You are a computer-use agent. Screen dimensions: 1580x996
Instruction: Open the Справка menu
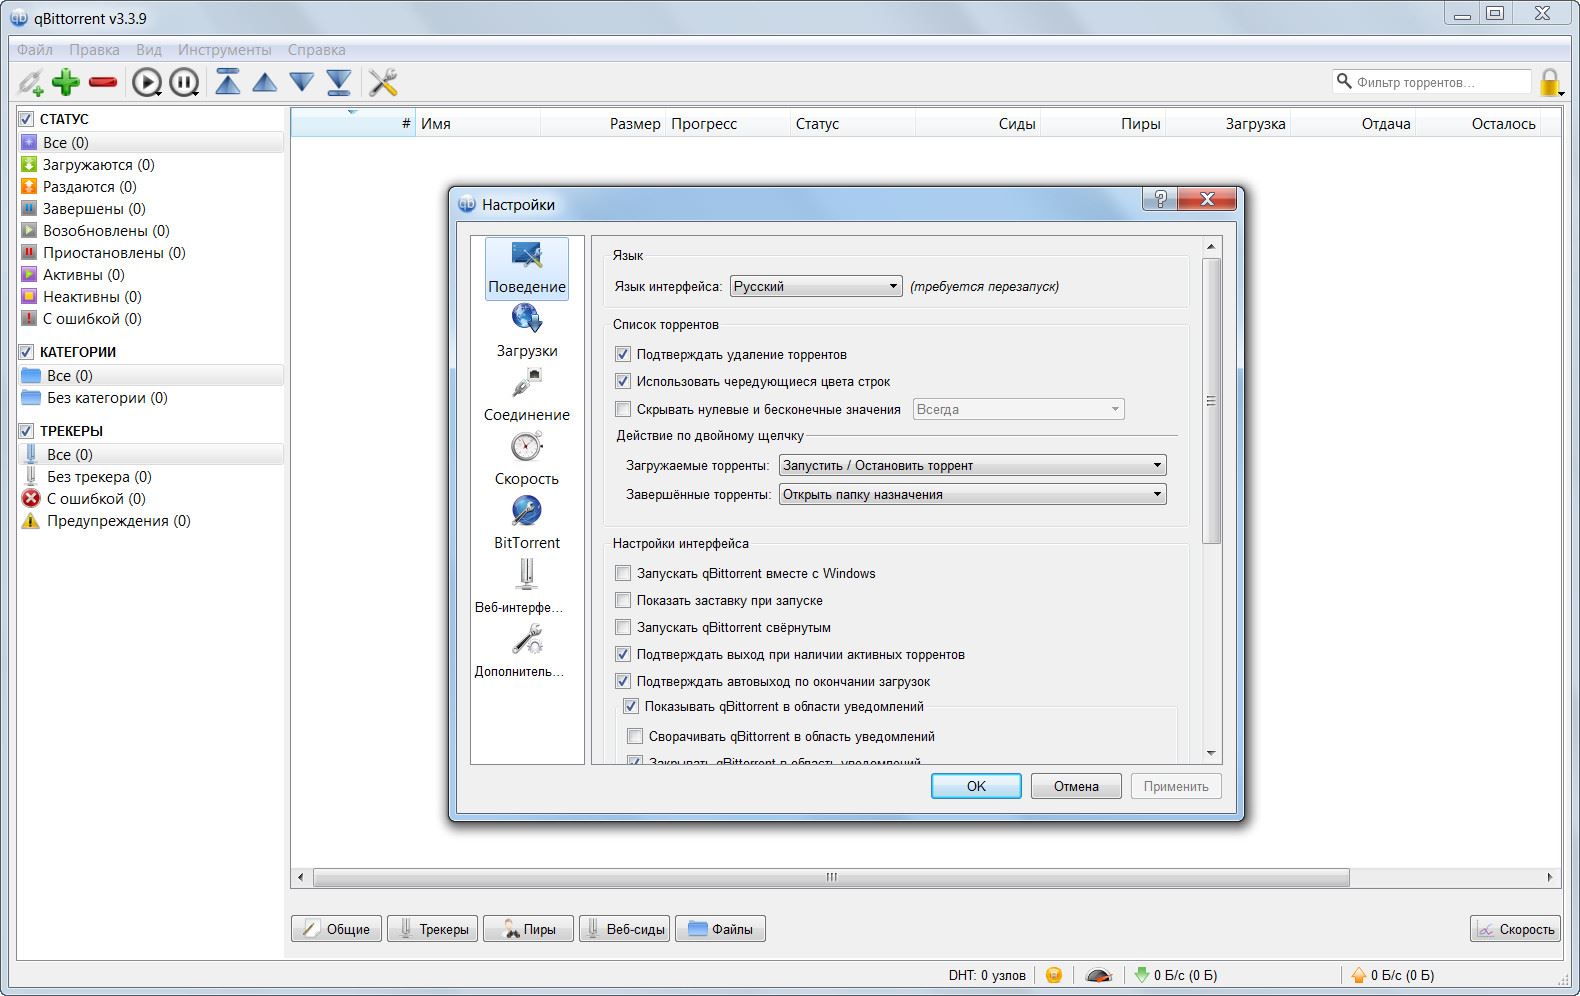click(x=316, y=49)
